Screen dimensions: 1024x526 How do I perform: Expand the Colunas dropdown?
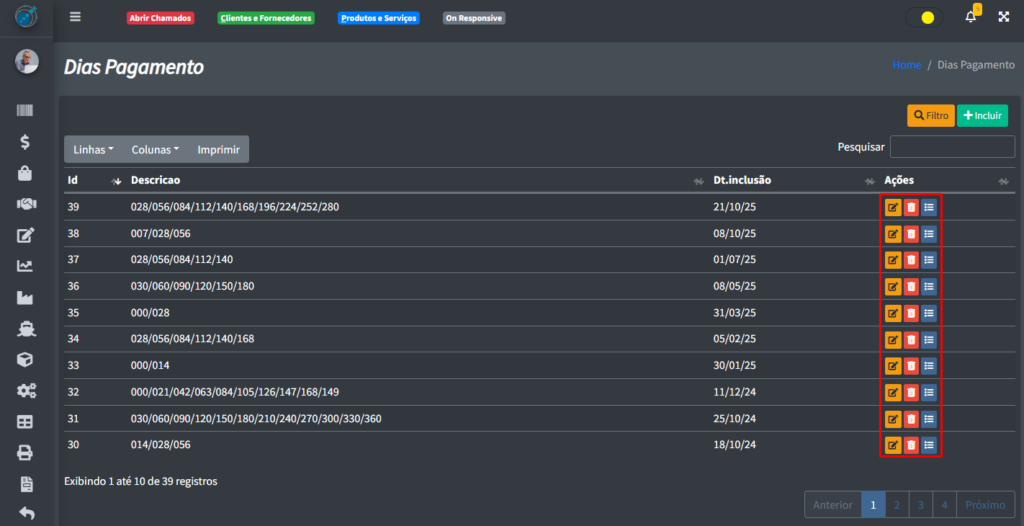click(155, 149)
